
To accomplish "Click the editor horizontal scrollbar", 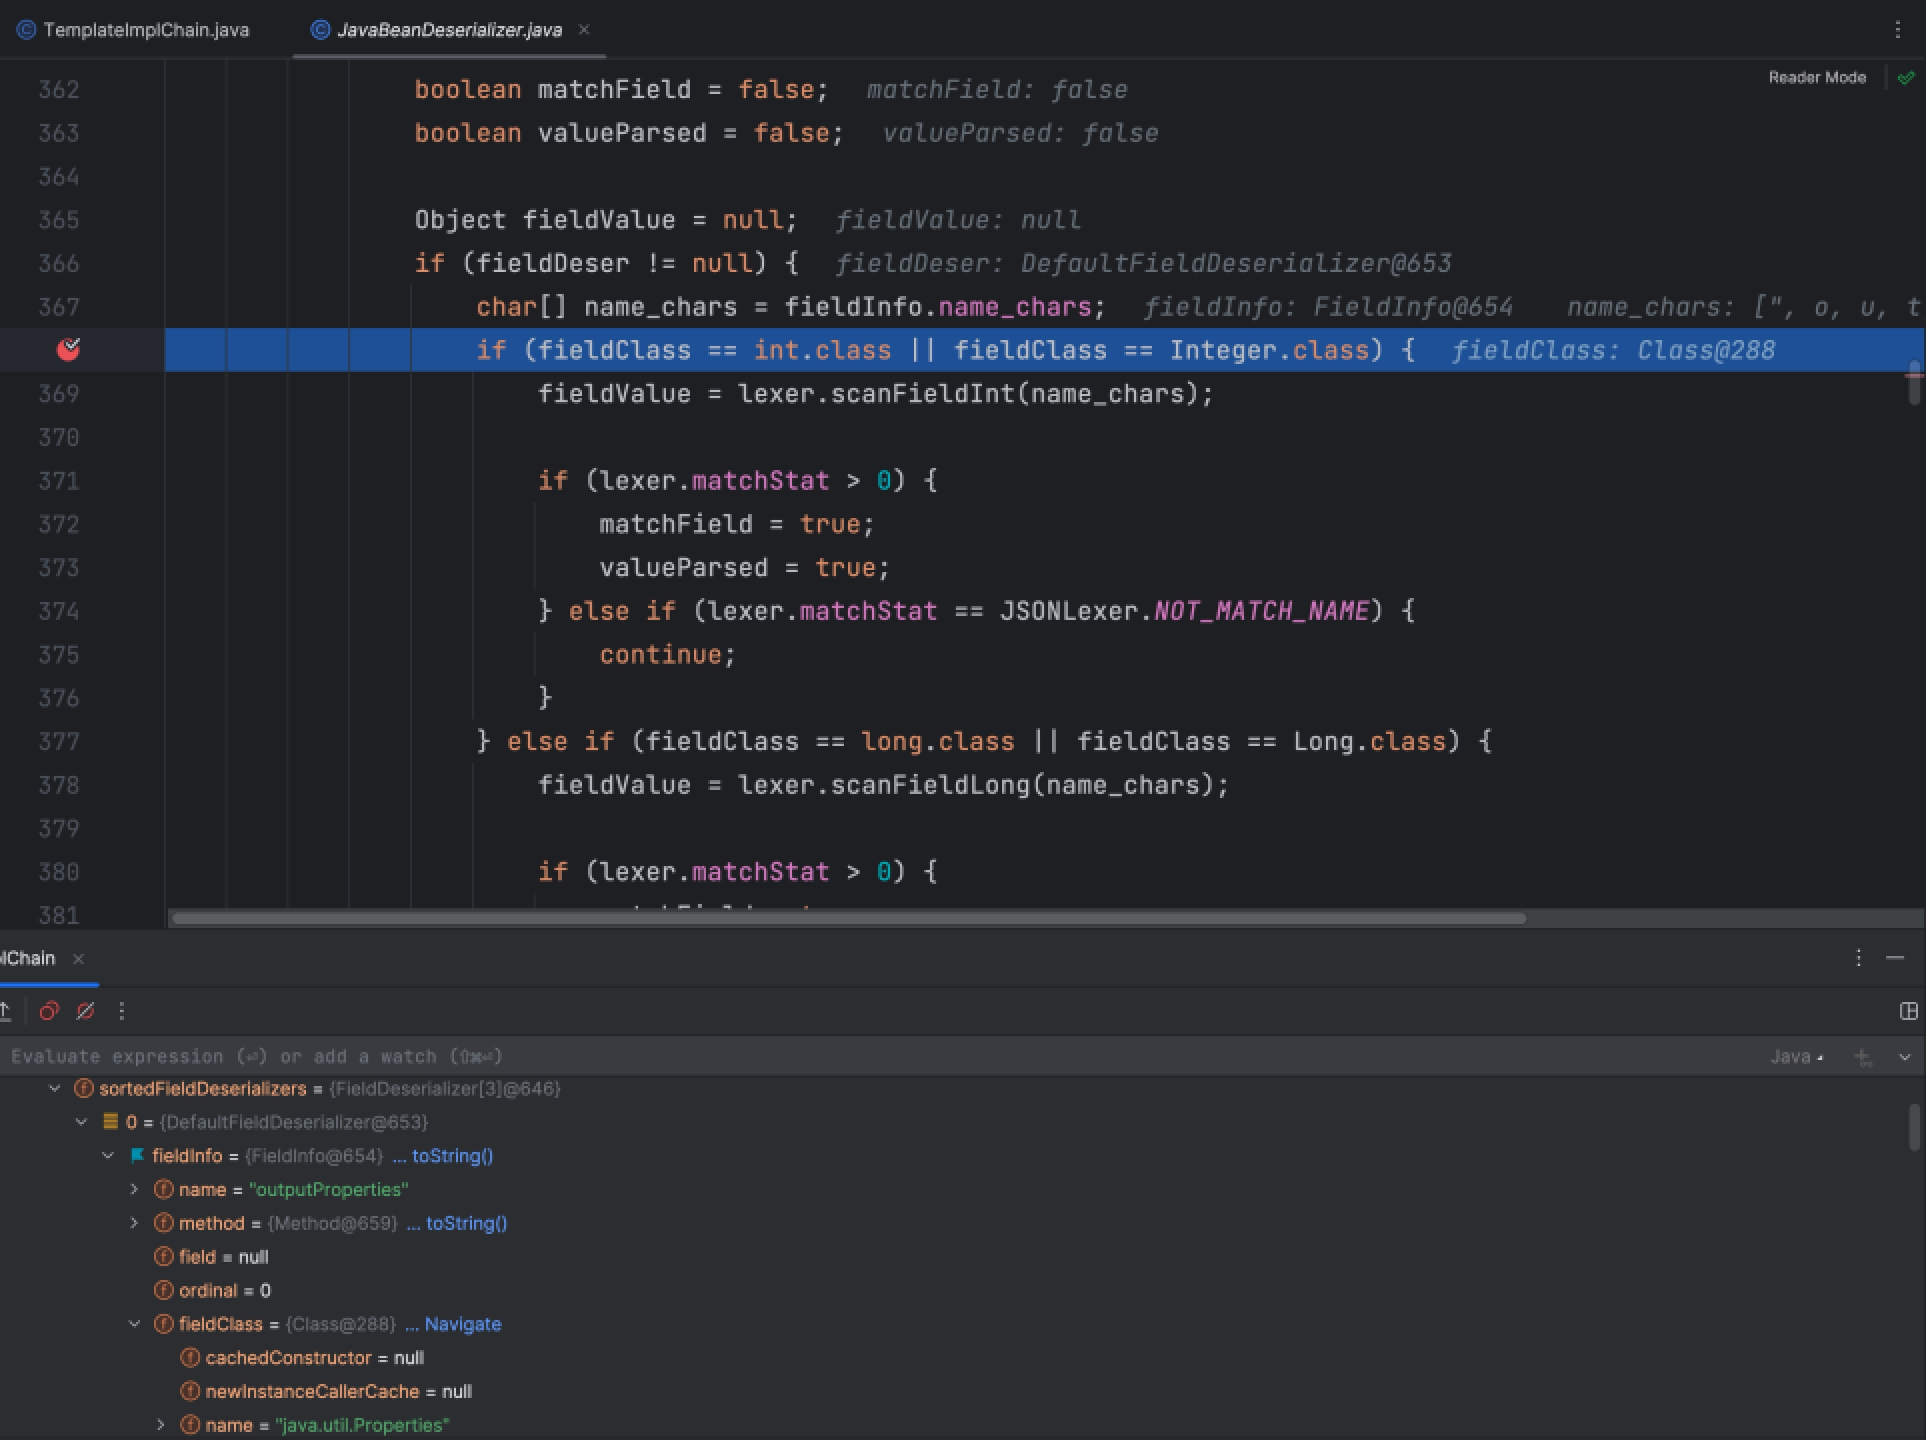I will coord(847,918).
